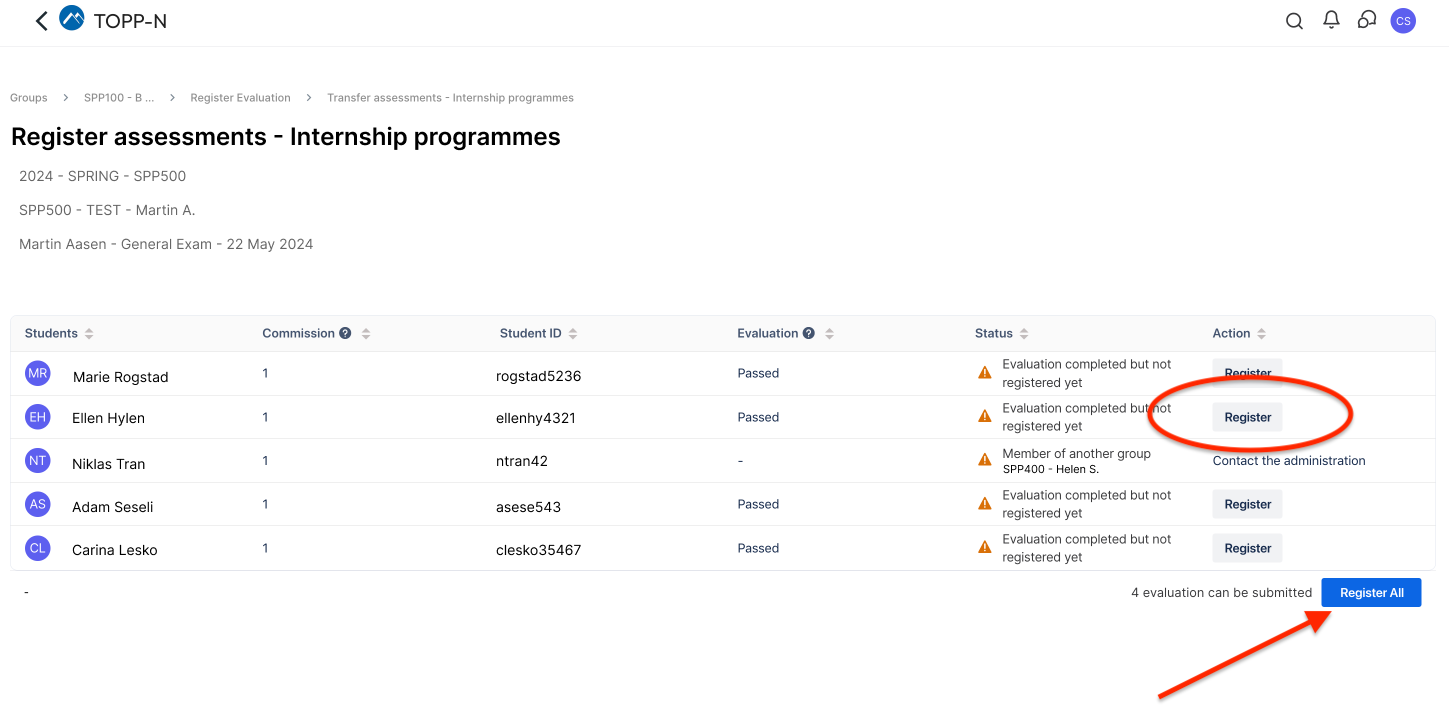Click warning icon in Niklas Tran row
The height and width of the screenshot is (719, 1449).
(x=985, y=460)
